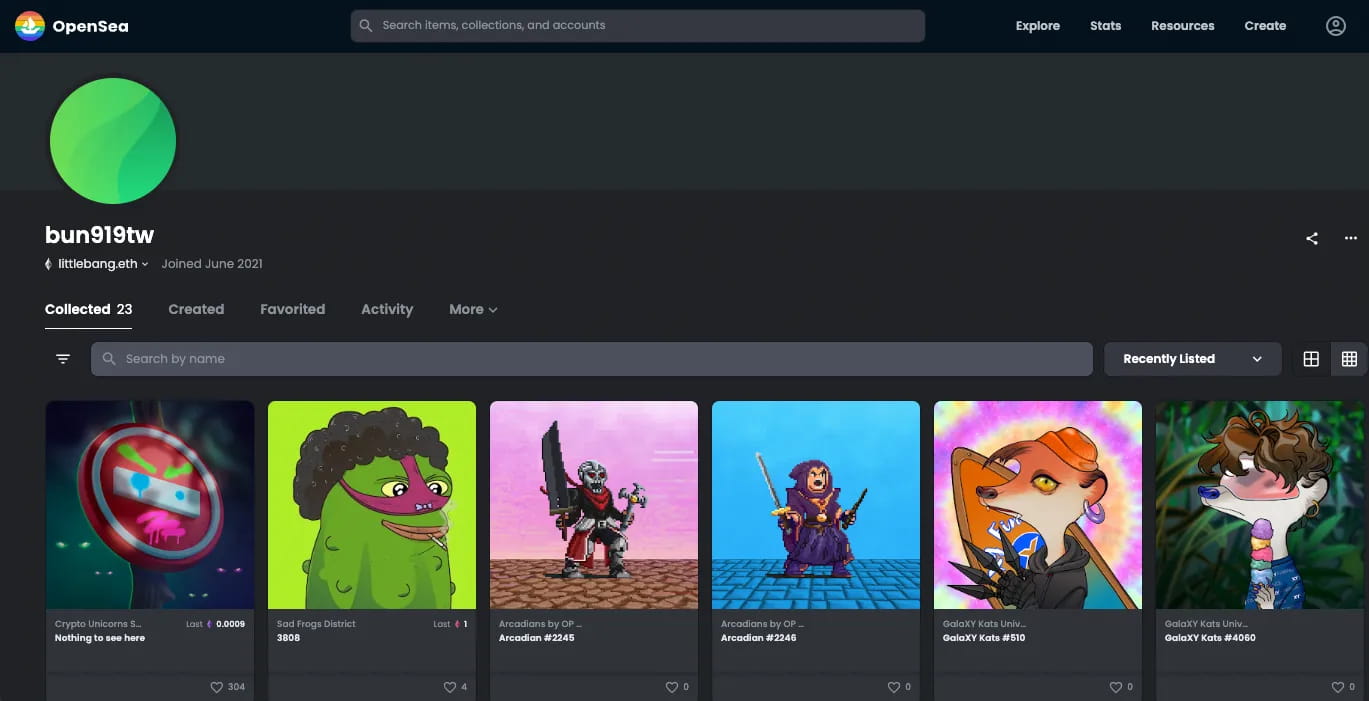
Task: Favorite GalaXY Kats #4060 heart icon
Action: click(x=1338, y=687)
